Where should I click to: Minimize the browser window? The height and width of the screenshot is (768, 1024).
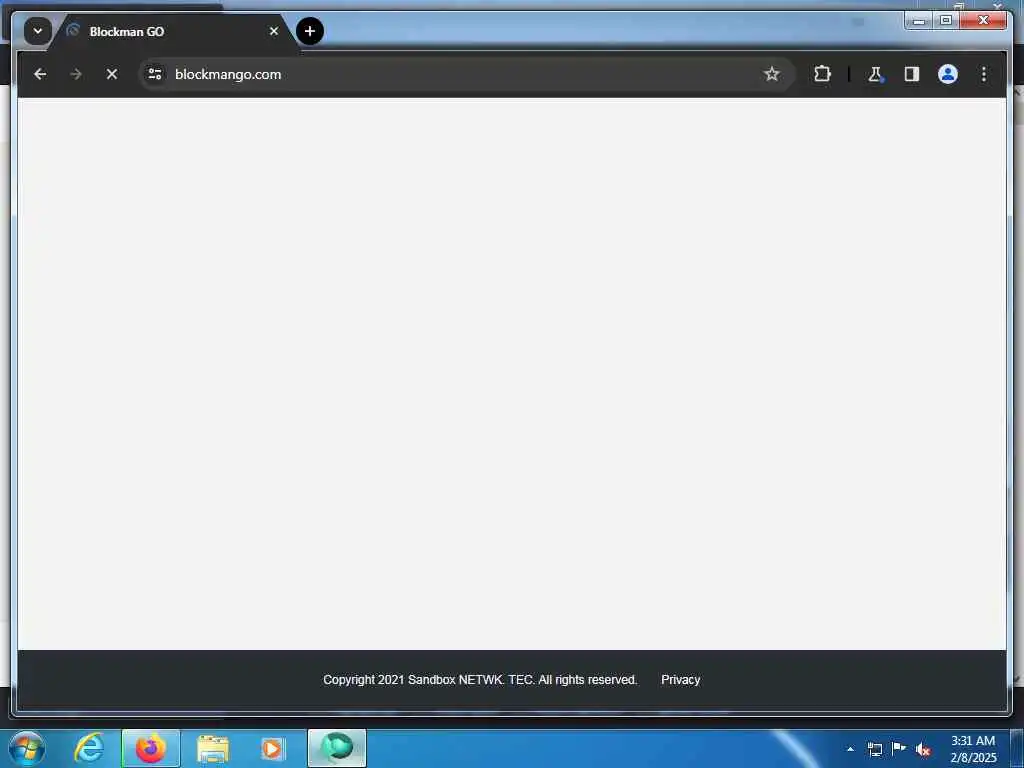click(x=919, y=21)
